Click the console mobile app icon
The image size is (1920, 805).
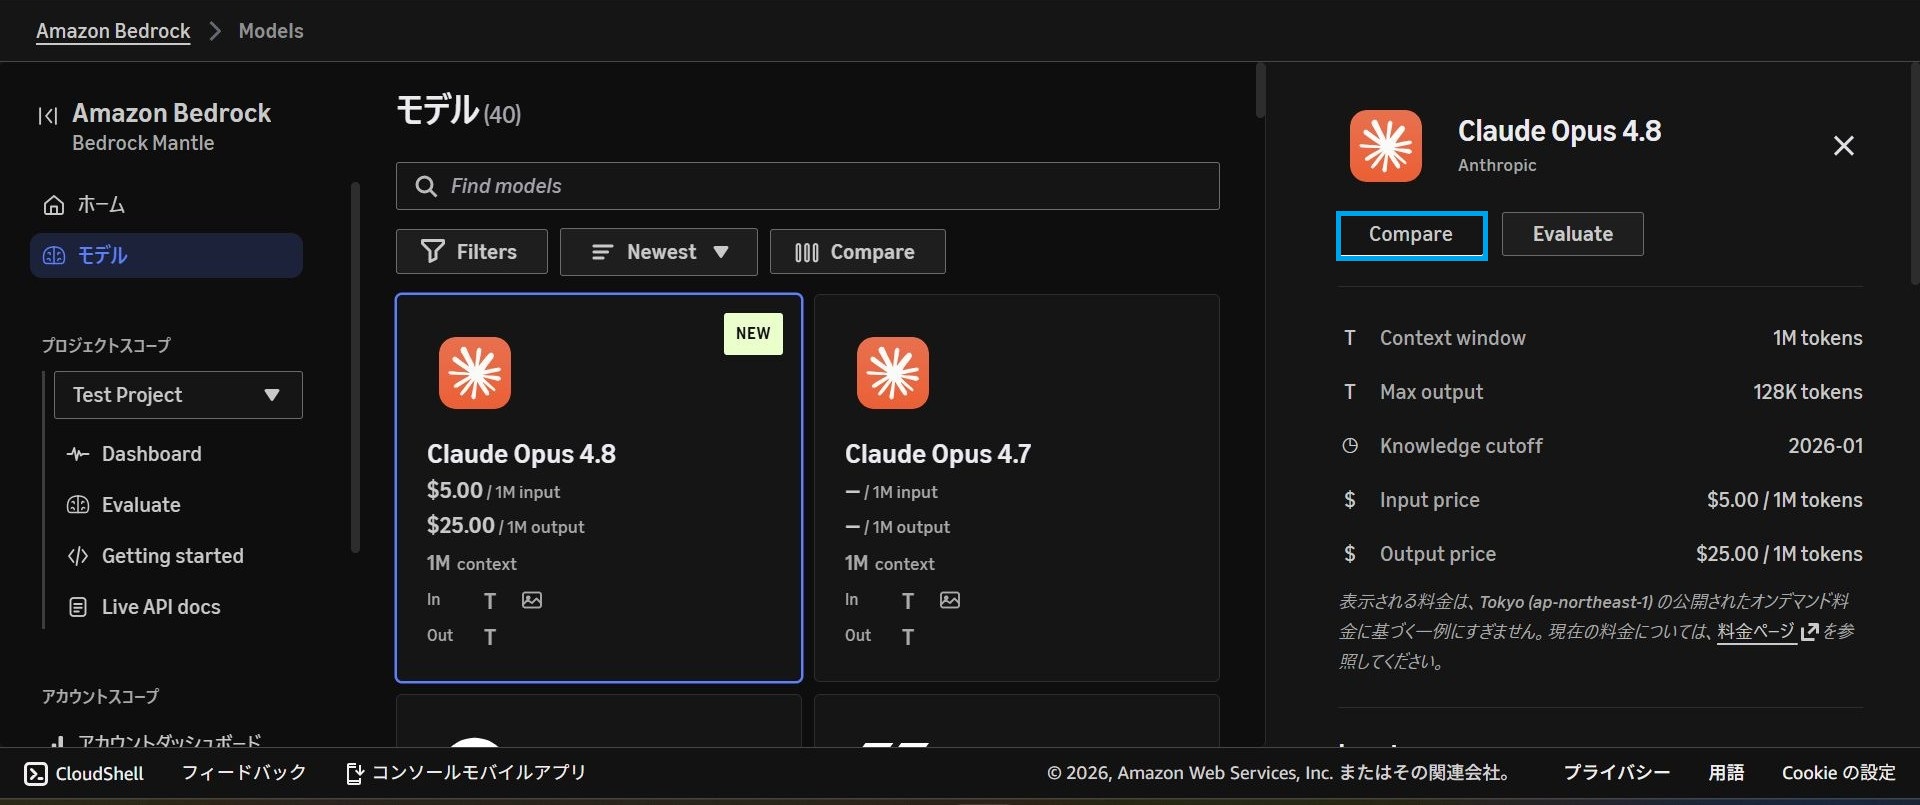tap(355, 773)
